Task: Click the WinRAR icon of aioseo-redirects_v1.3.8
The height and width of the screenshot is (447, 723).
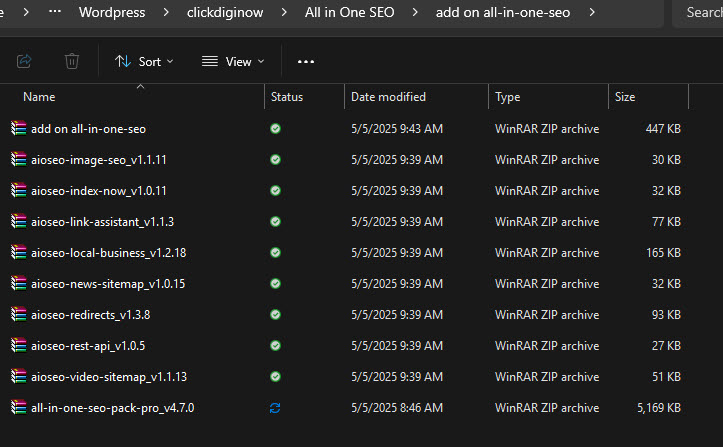Action: [19, 314]
